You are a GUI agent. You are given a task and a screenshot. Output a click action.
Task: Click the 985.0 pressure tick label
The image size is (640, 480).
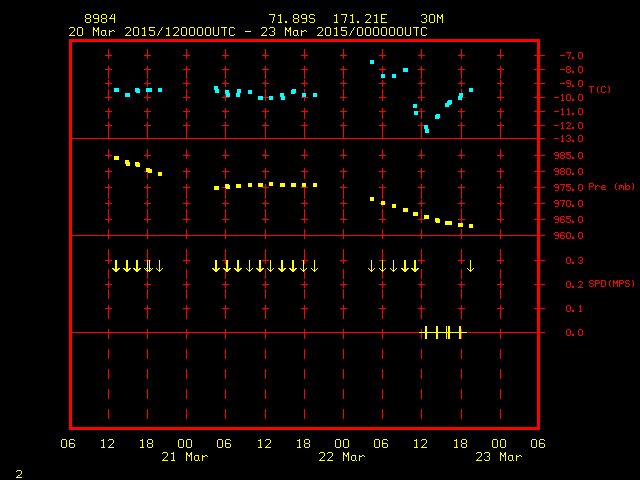[x=569, y=156]
